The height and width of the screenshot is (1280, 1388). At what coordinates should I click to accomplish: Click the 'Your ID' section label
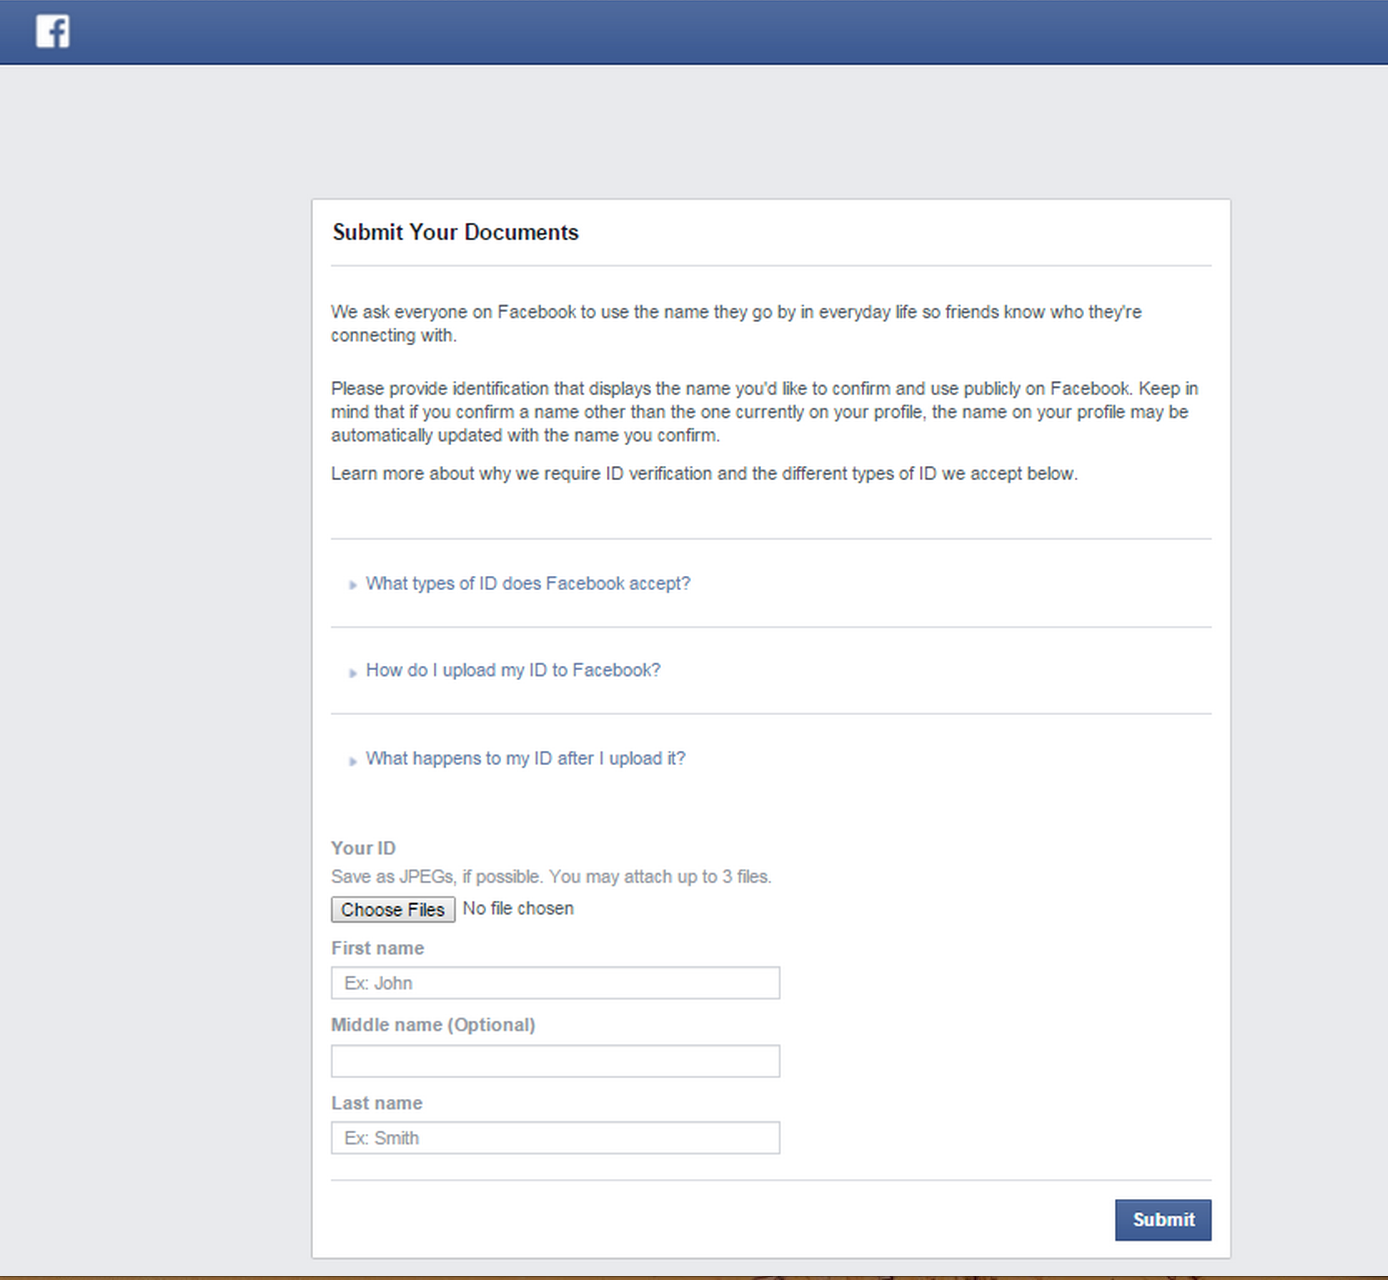click(363, 848)
